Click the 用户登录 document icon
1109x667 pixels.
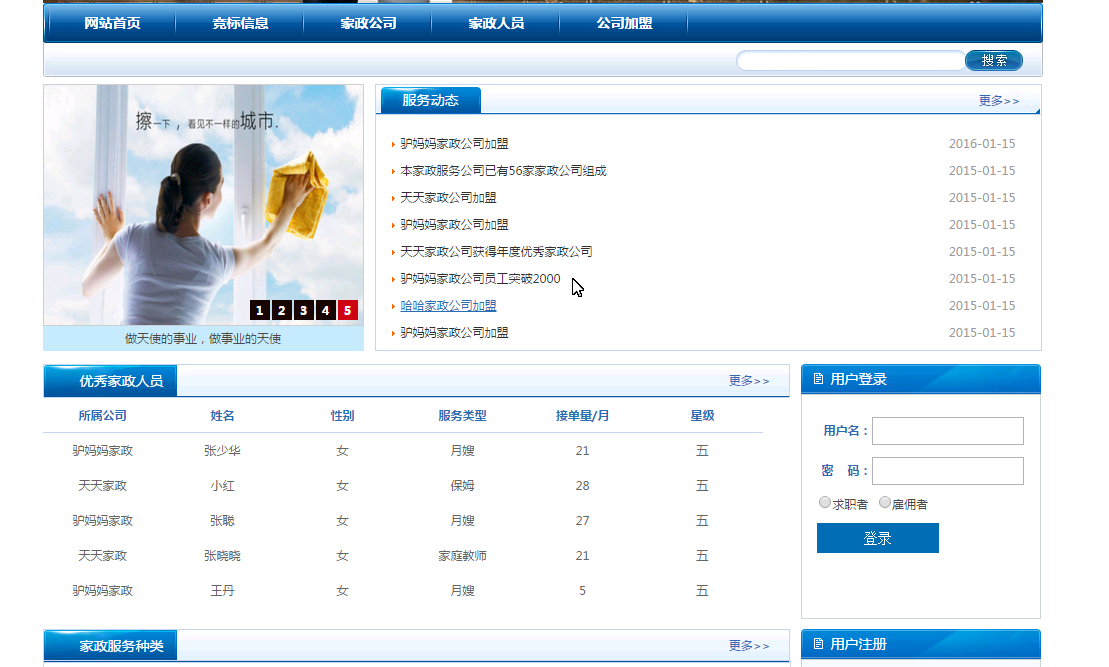(818, 379)
